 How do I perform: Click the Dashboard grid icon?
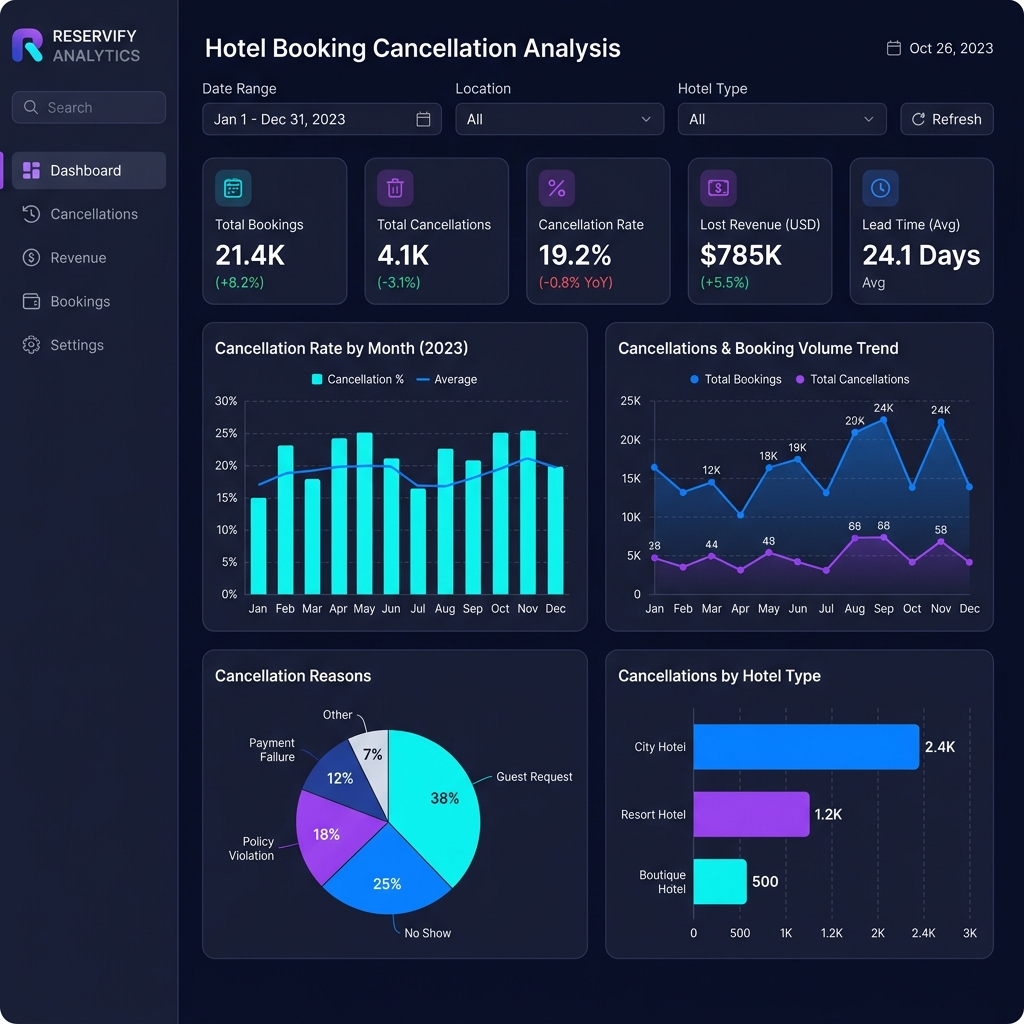click(31, 170)
